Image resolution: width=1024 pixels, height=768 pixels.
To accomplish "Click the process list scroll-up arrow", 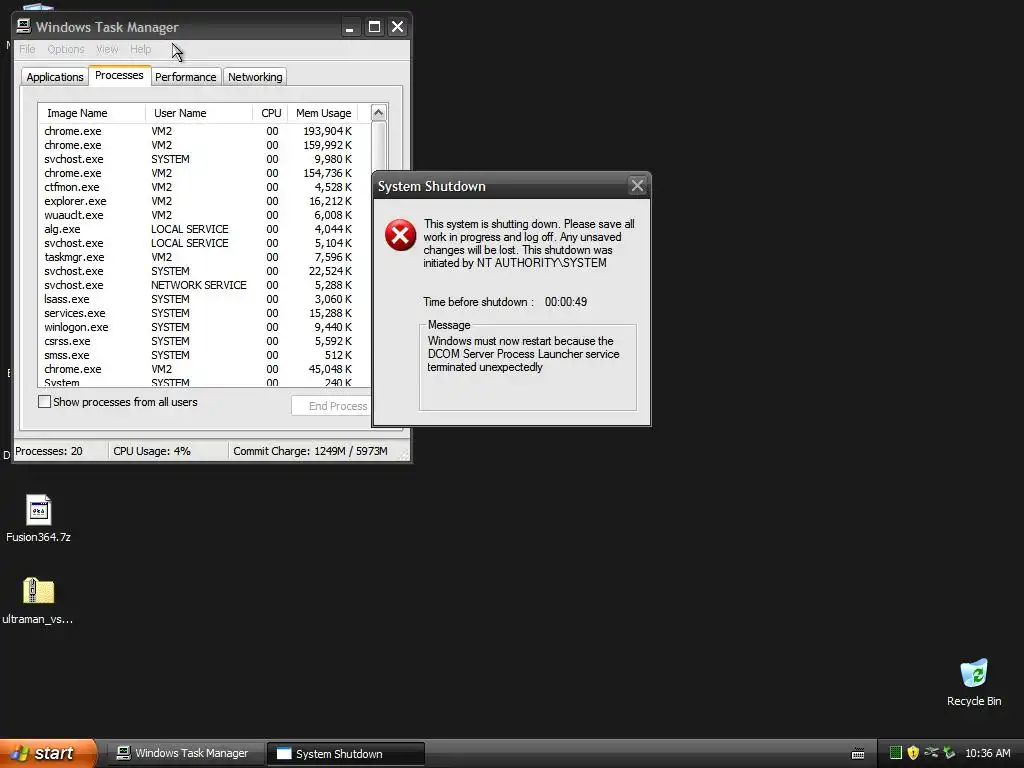I will click(x=378, y=112).
